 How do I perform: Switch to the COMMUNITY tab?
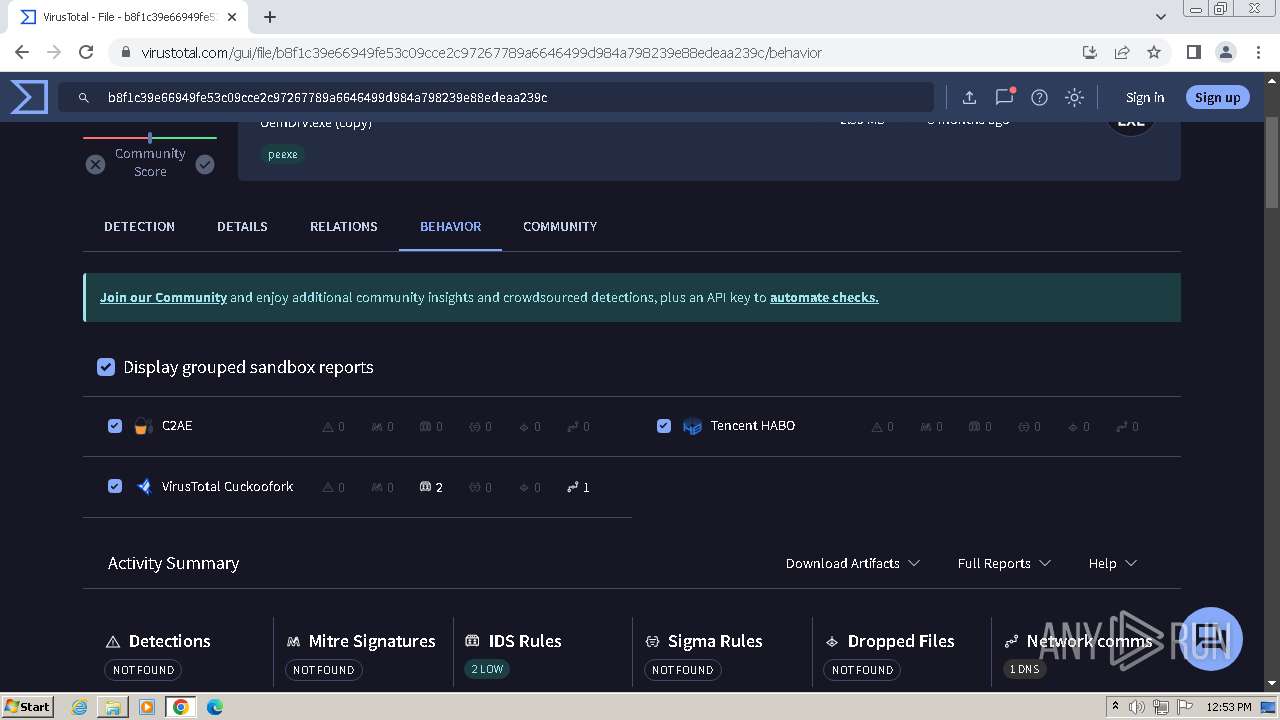(x=560, y=226)
